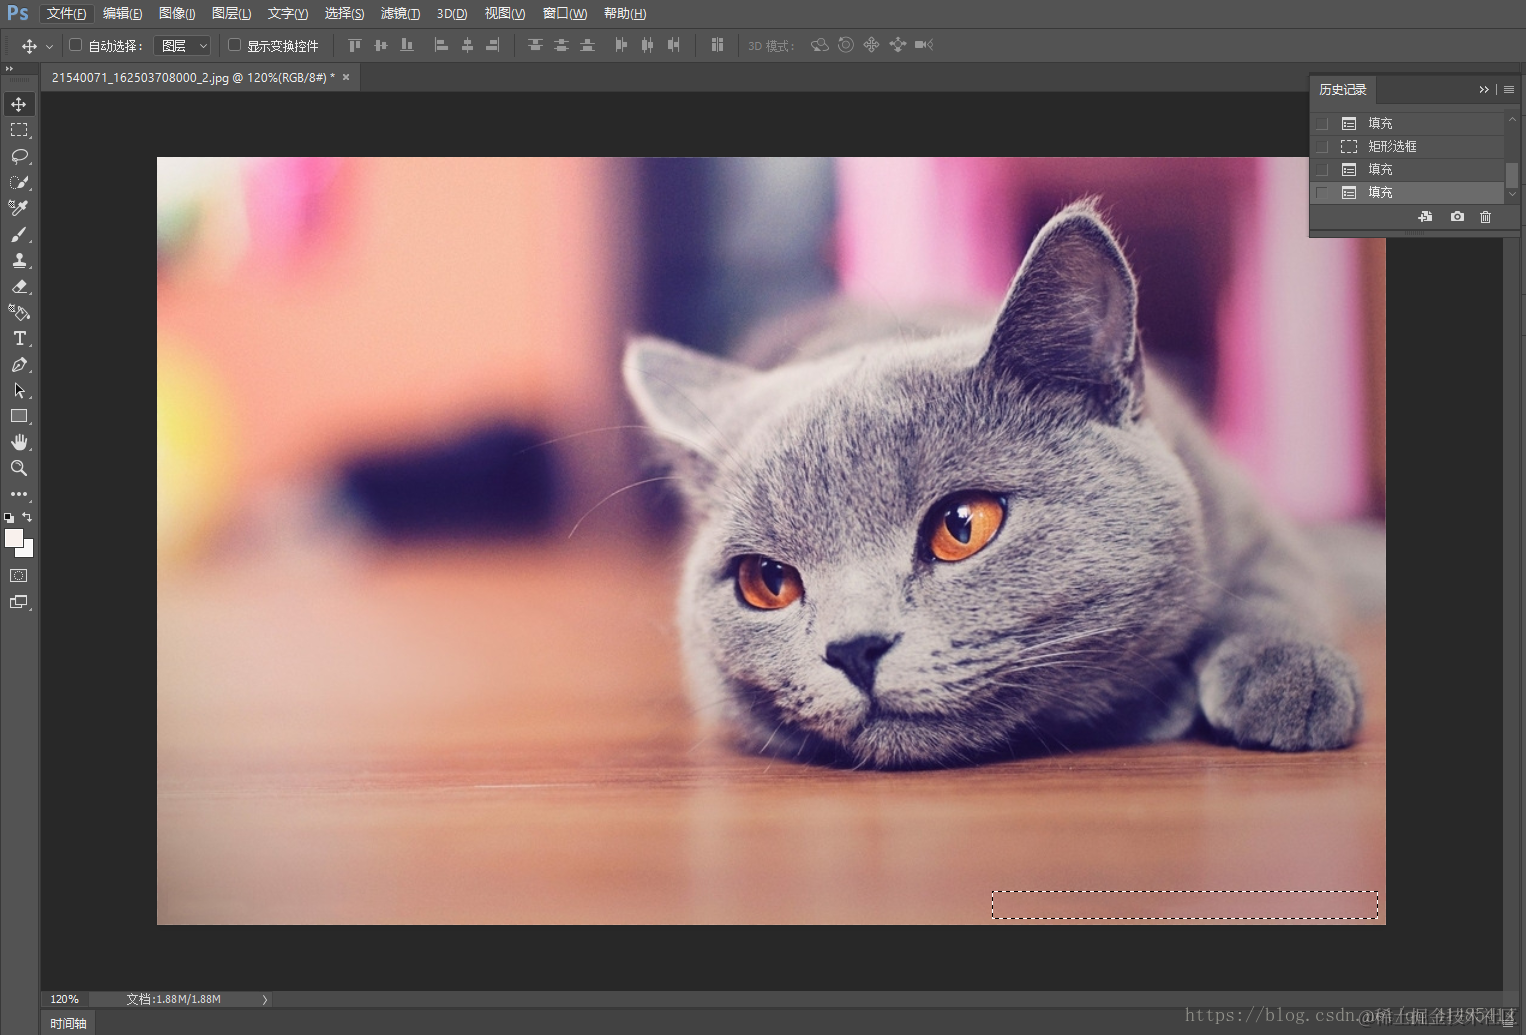
Task: Click Align left edges icon
Action: point(441,45)
